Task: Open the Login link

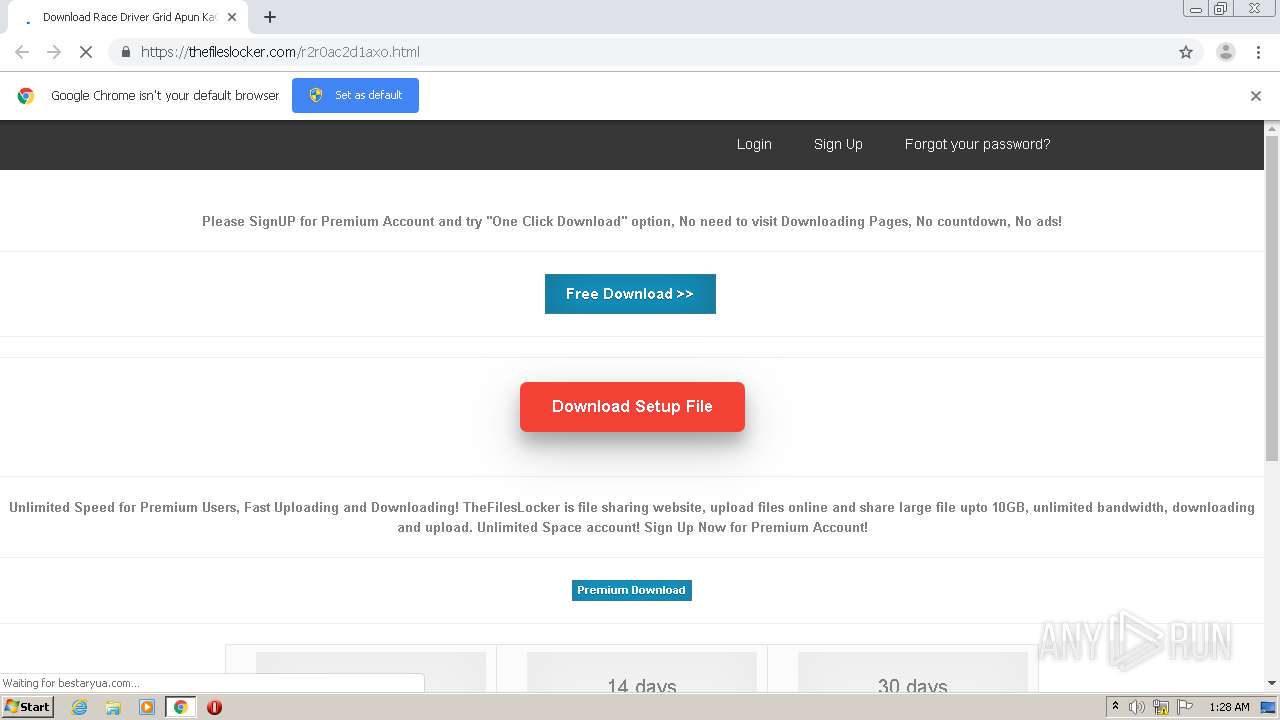Action: 754,144
